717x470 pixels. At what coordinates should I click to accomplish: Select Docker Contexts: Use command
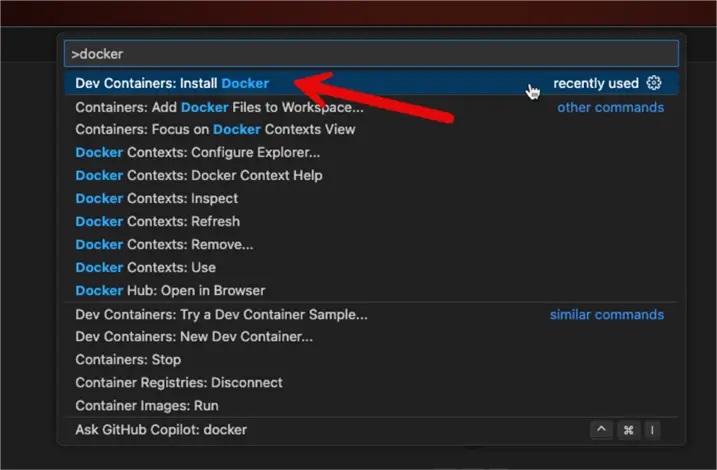(x=371, y=267)
